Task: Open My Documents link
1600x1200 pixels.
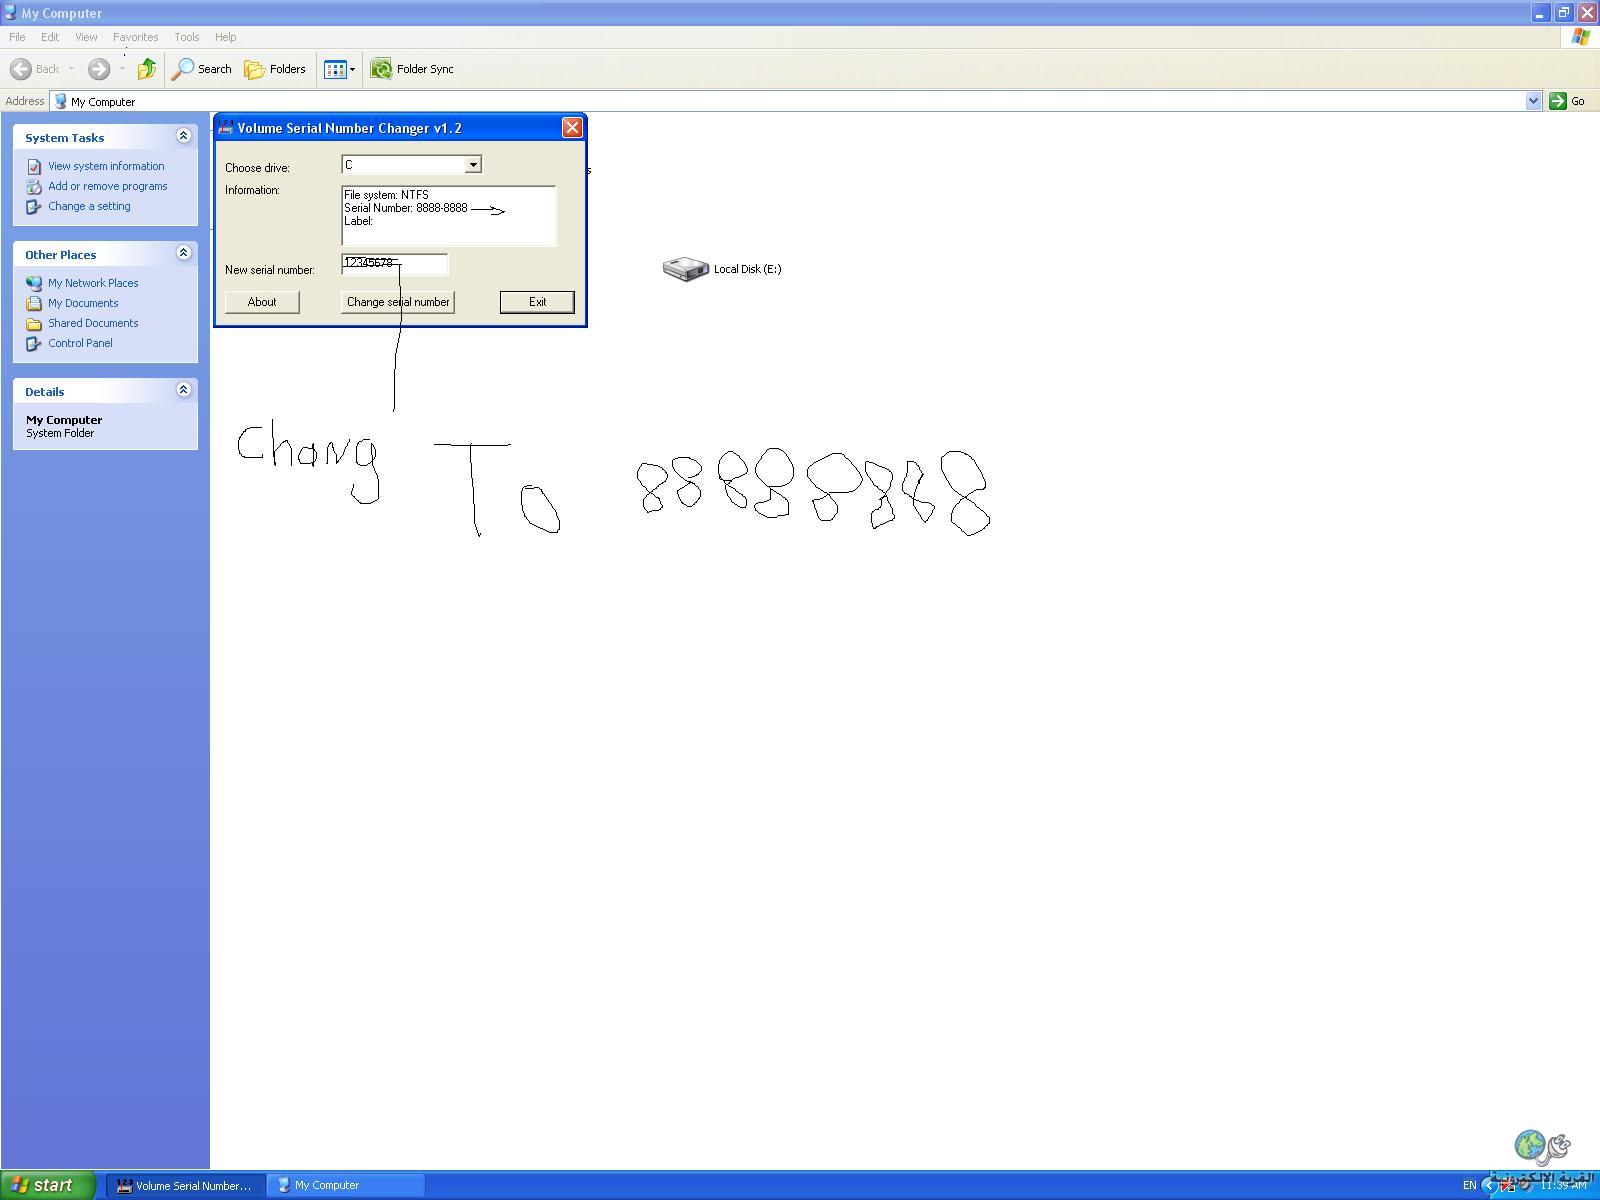Action: pyautogui.click(x=83, y=303)
